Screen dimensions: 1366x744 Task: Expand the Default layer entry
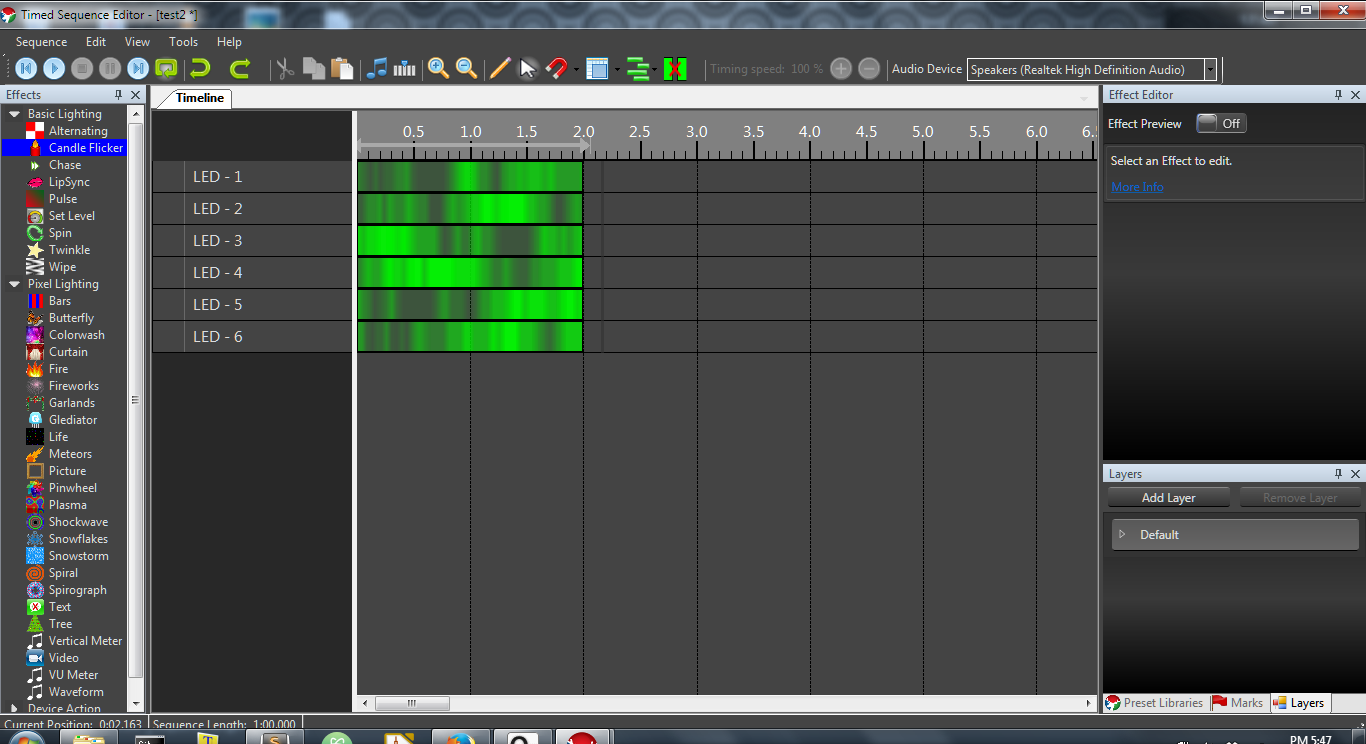[x=1122, y=534]
